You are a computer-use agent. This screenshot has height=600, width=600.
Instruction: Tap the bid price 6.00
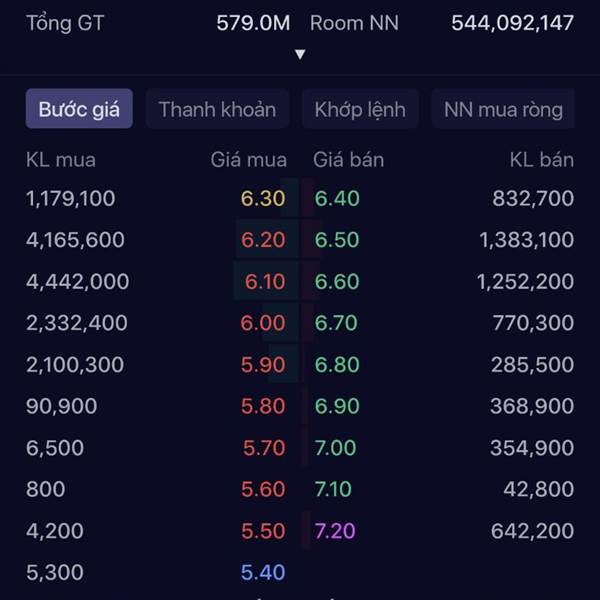pyautogui.click(x=263, y=323)
